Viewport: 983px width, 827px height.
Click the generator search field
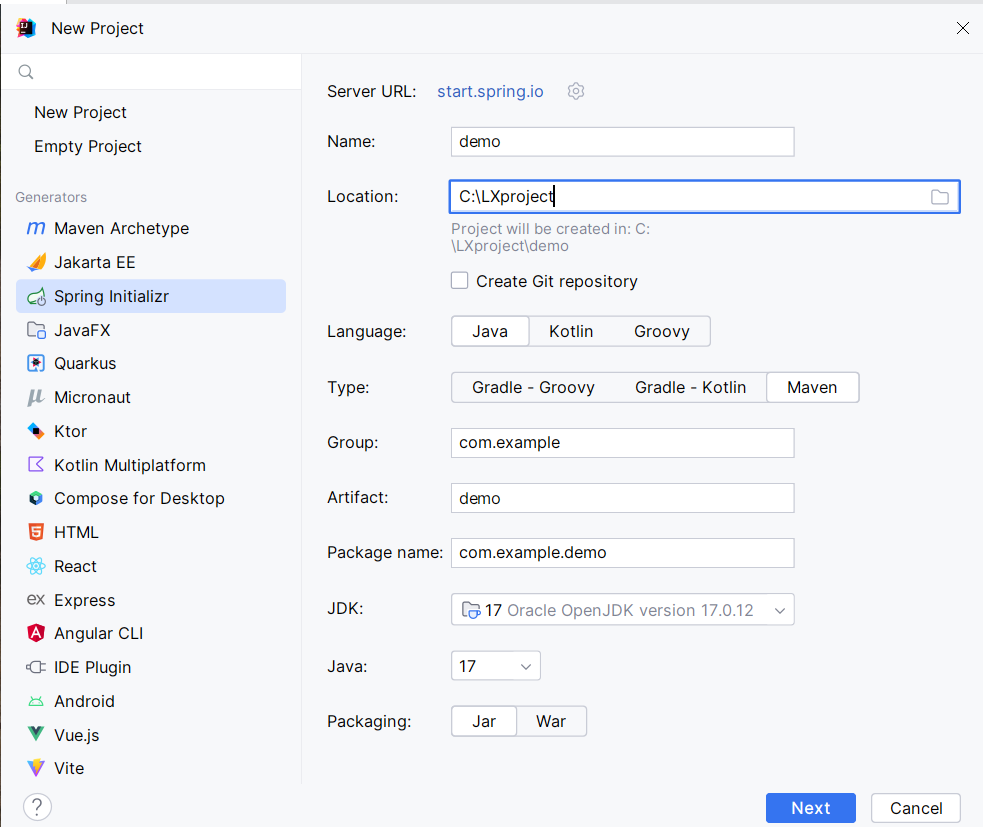151,72
